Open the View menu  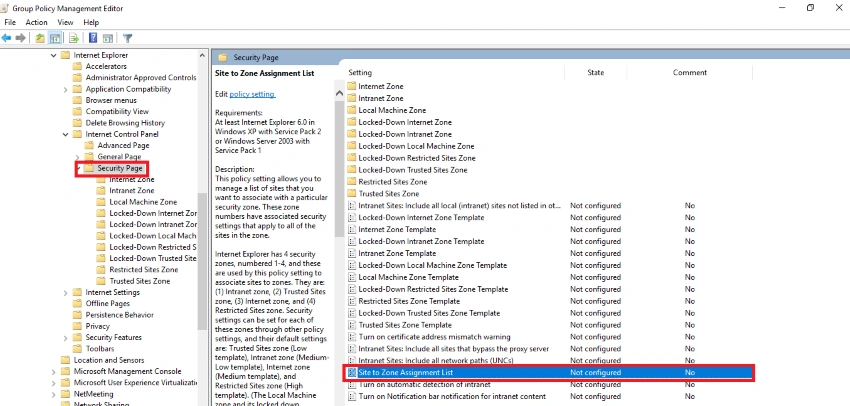tap(65, 22)
